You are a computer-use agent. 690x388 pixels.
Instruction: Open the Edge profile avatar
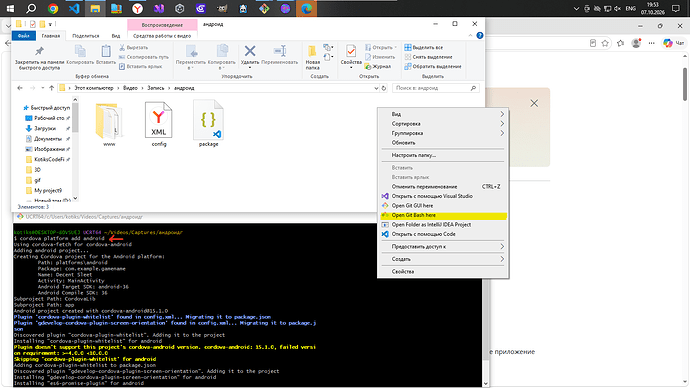(636, 43)
